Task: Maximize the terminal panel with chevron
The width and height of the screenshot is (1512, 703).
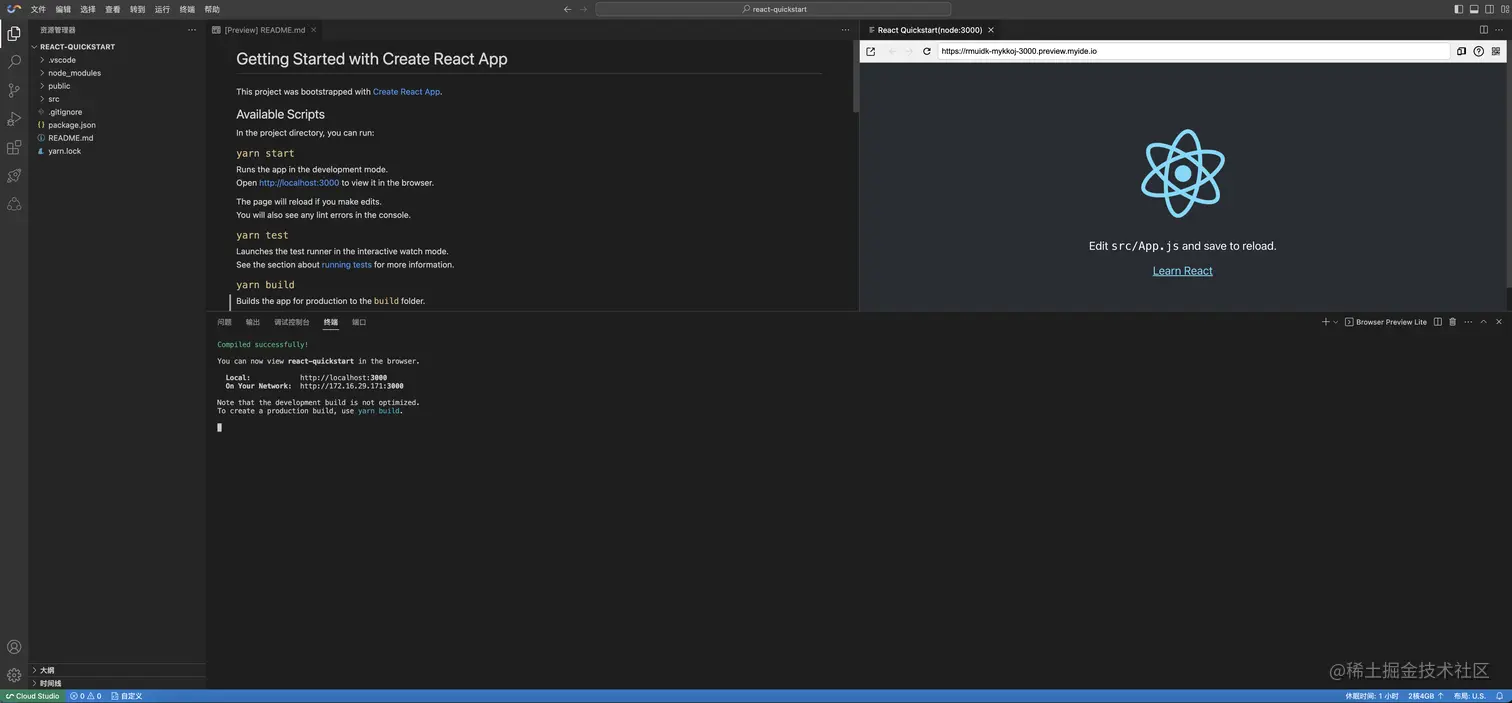Action: tap(1484, 322)
